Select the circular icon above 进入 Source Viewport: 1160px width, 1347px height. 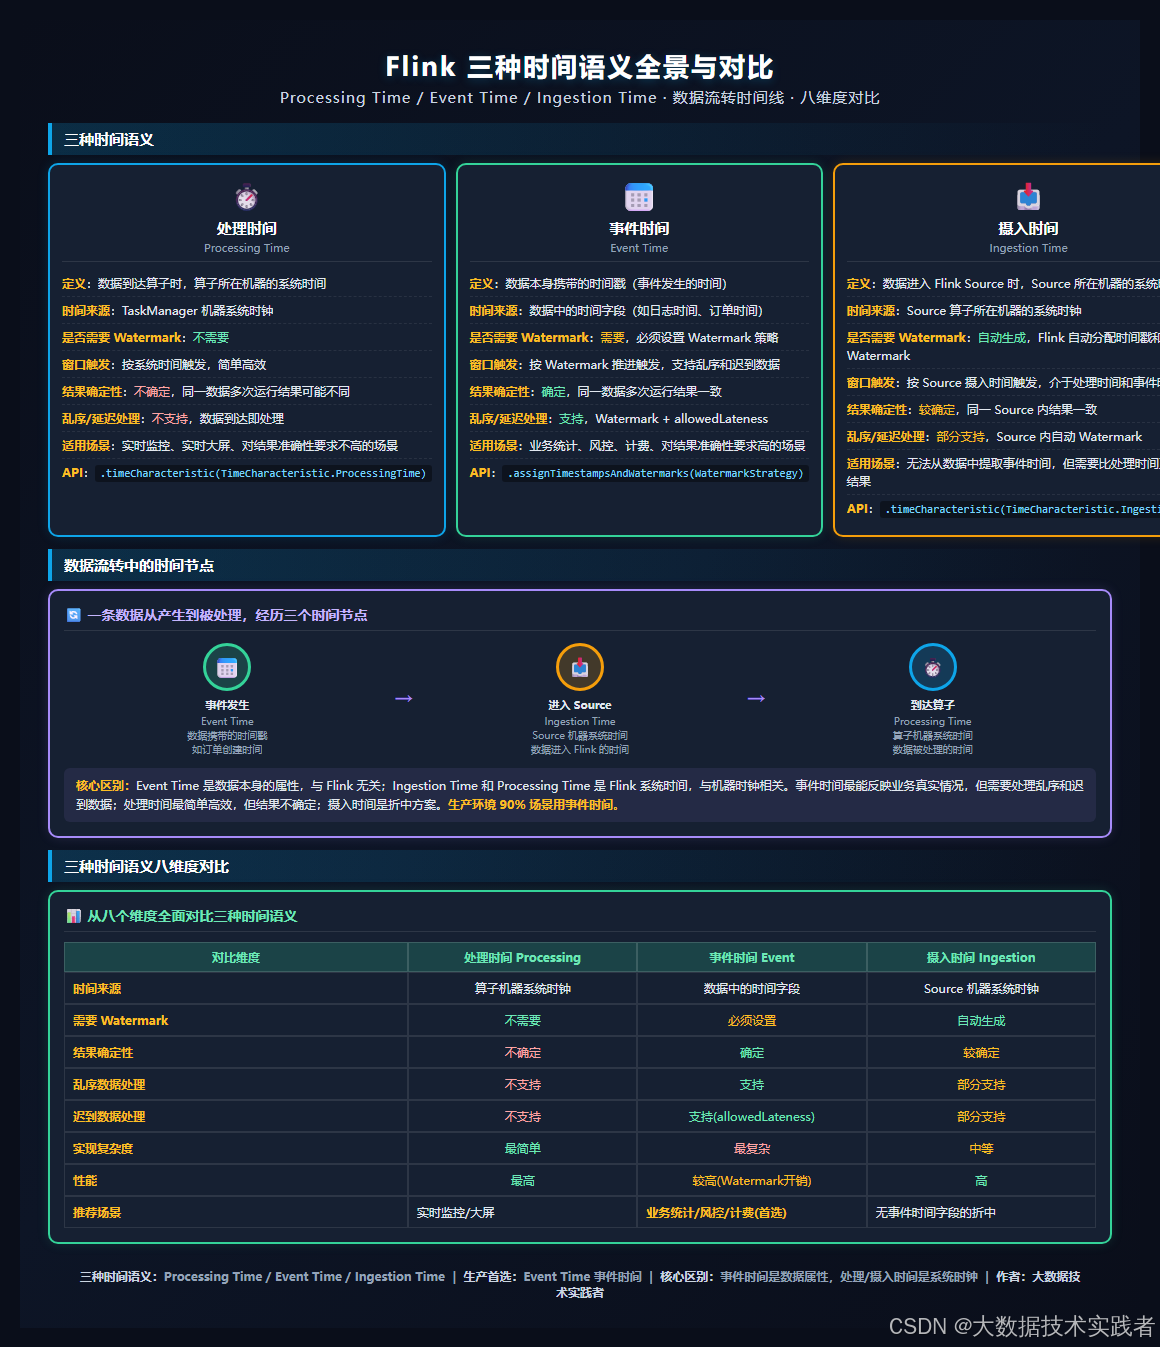580,667
